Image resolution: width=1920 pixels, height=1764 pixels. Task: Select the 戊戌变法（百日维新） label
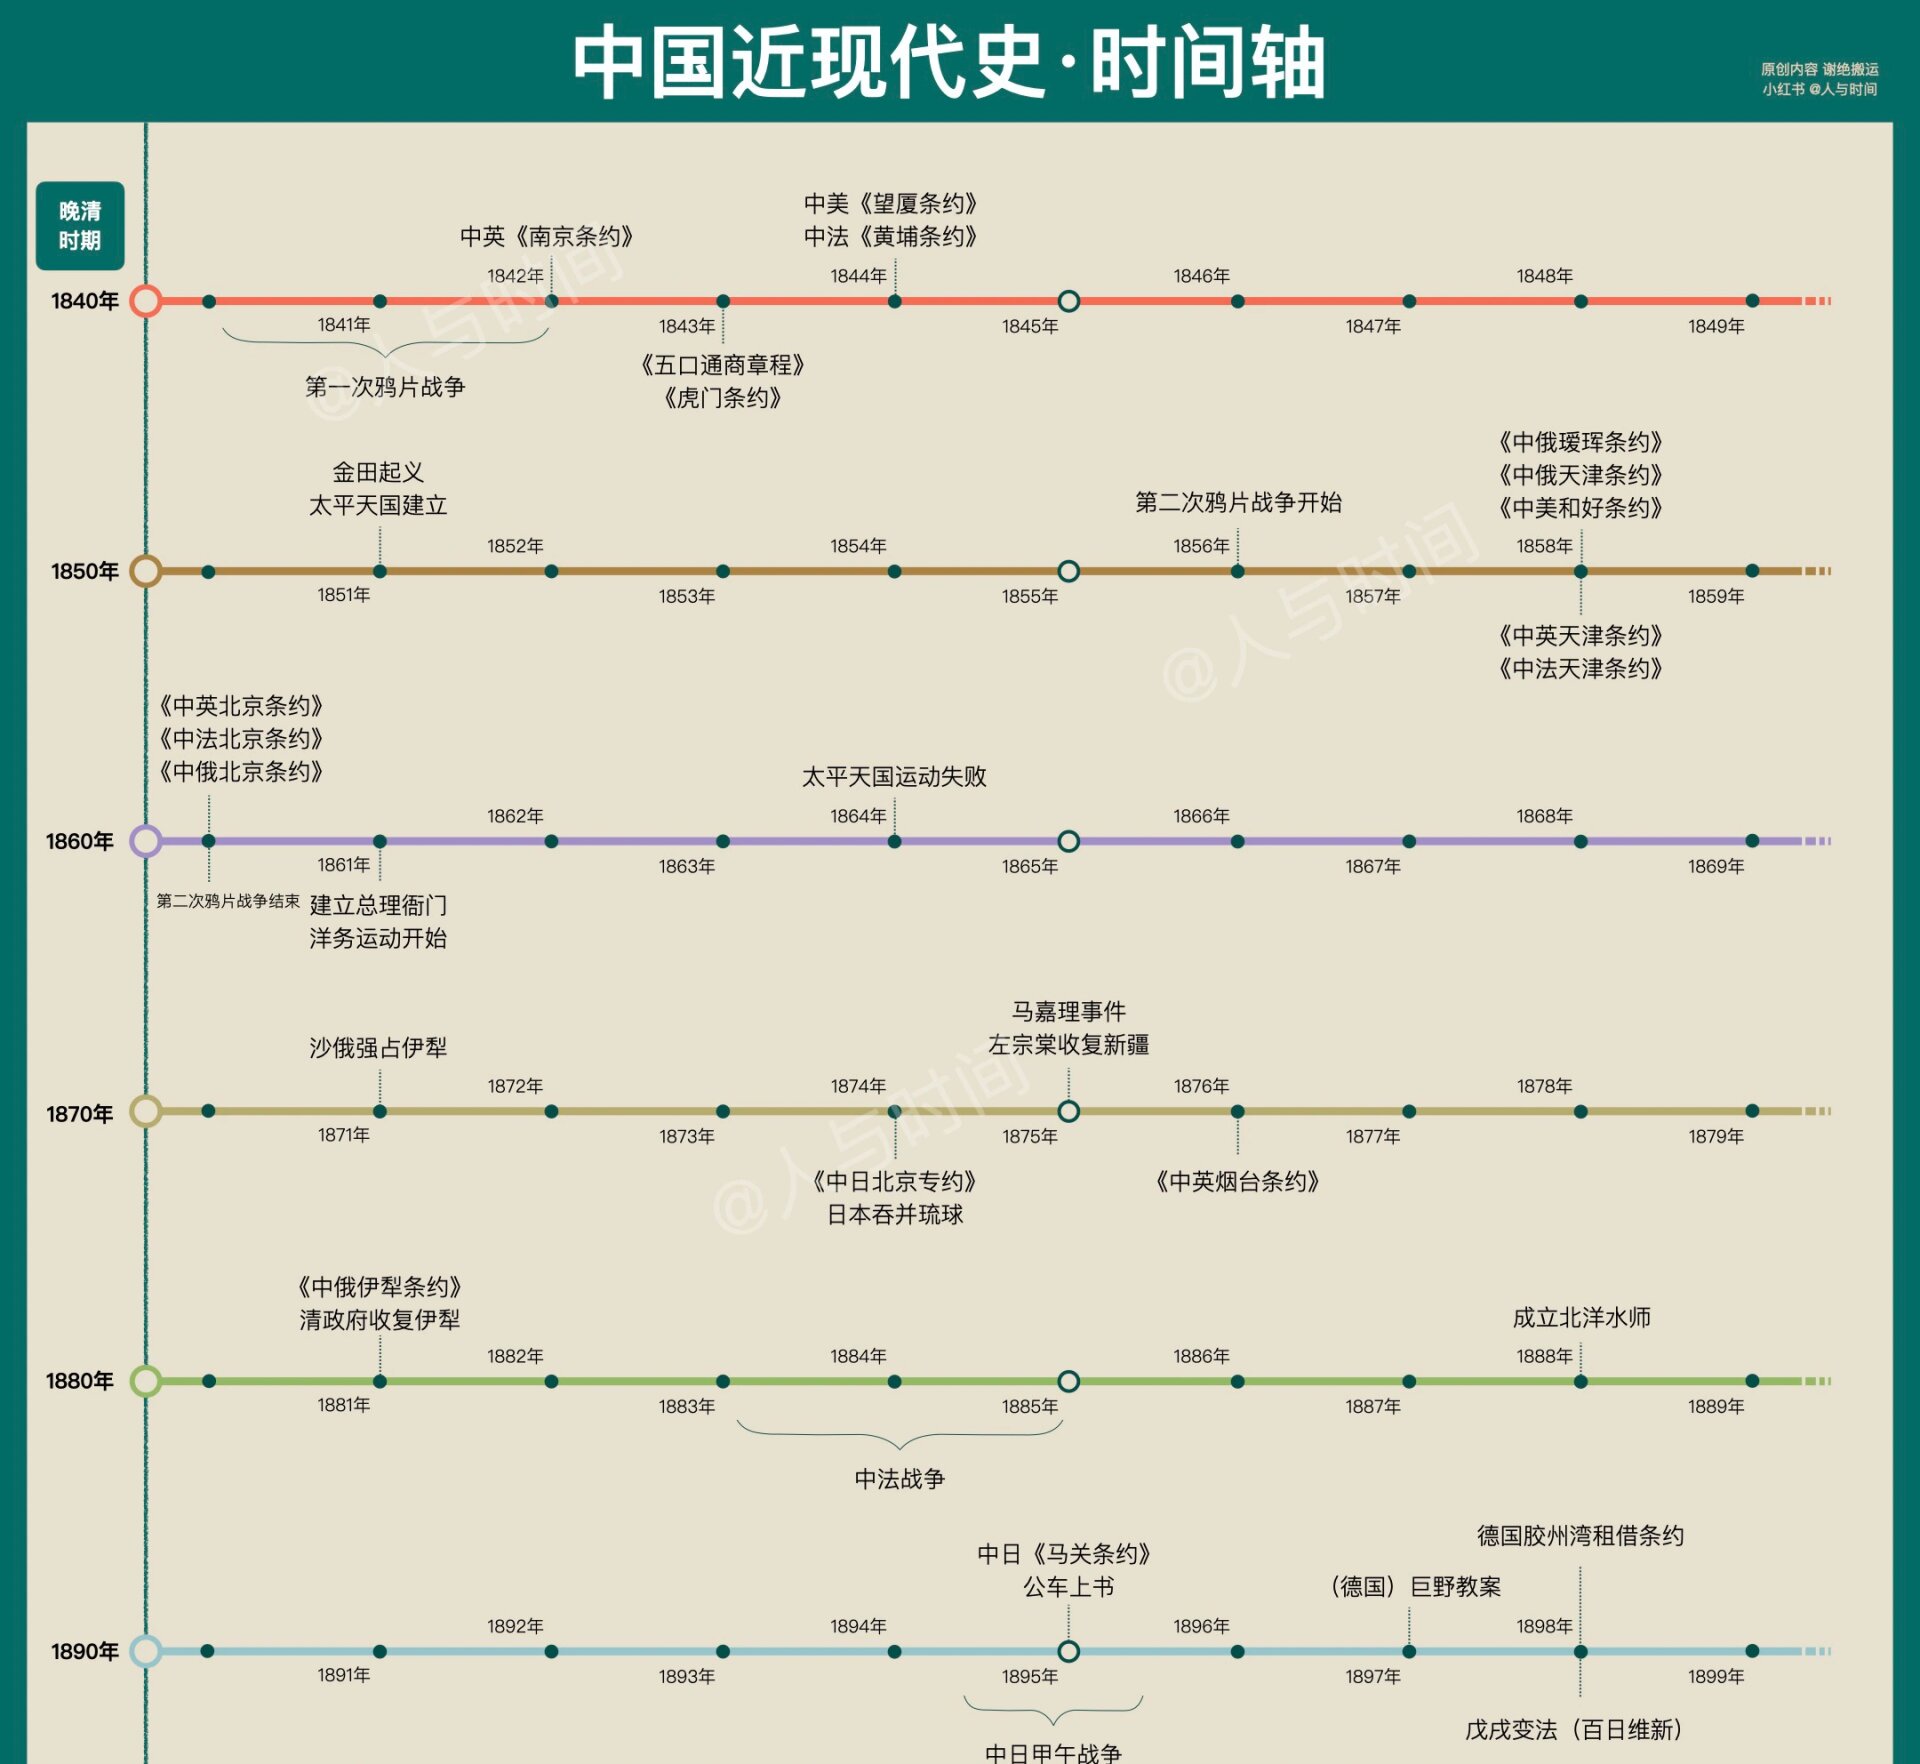pos(1574,1729)
